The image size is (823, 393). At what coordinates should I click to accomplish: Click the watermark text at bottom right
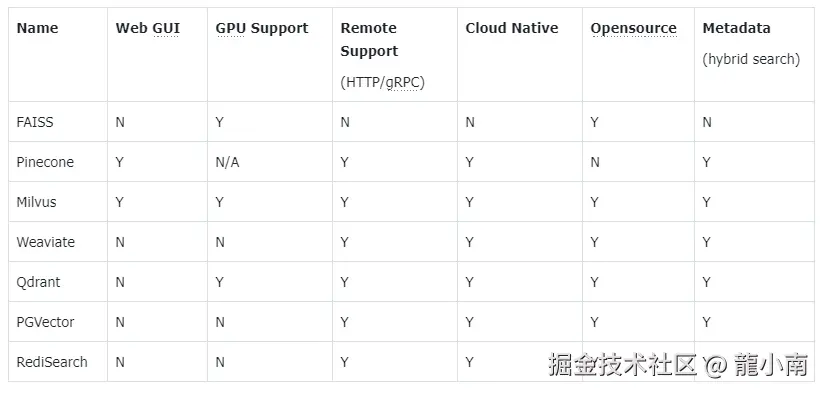(678, 365)
